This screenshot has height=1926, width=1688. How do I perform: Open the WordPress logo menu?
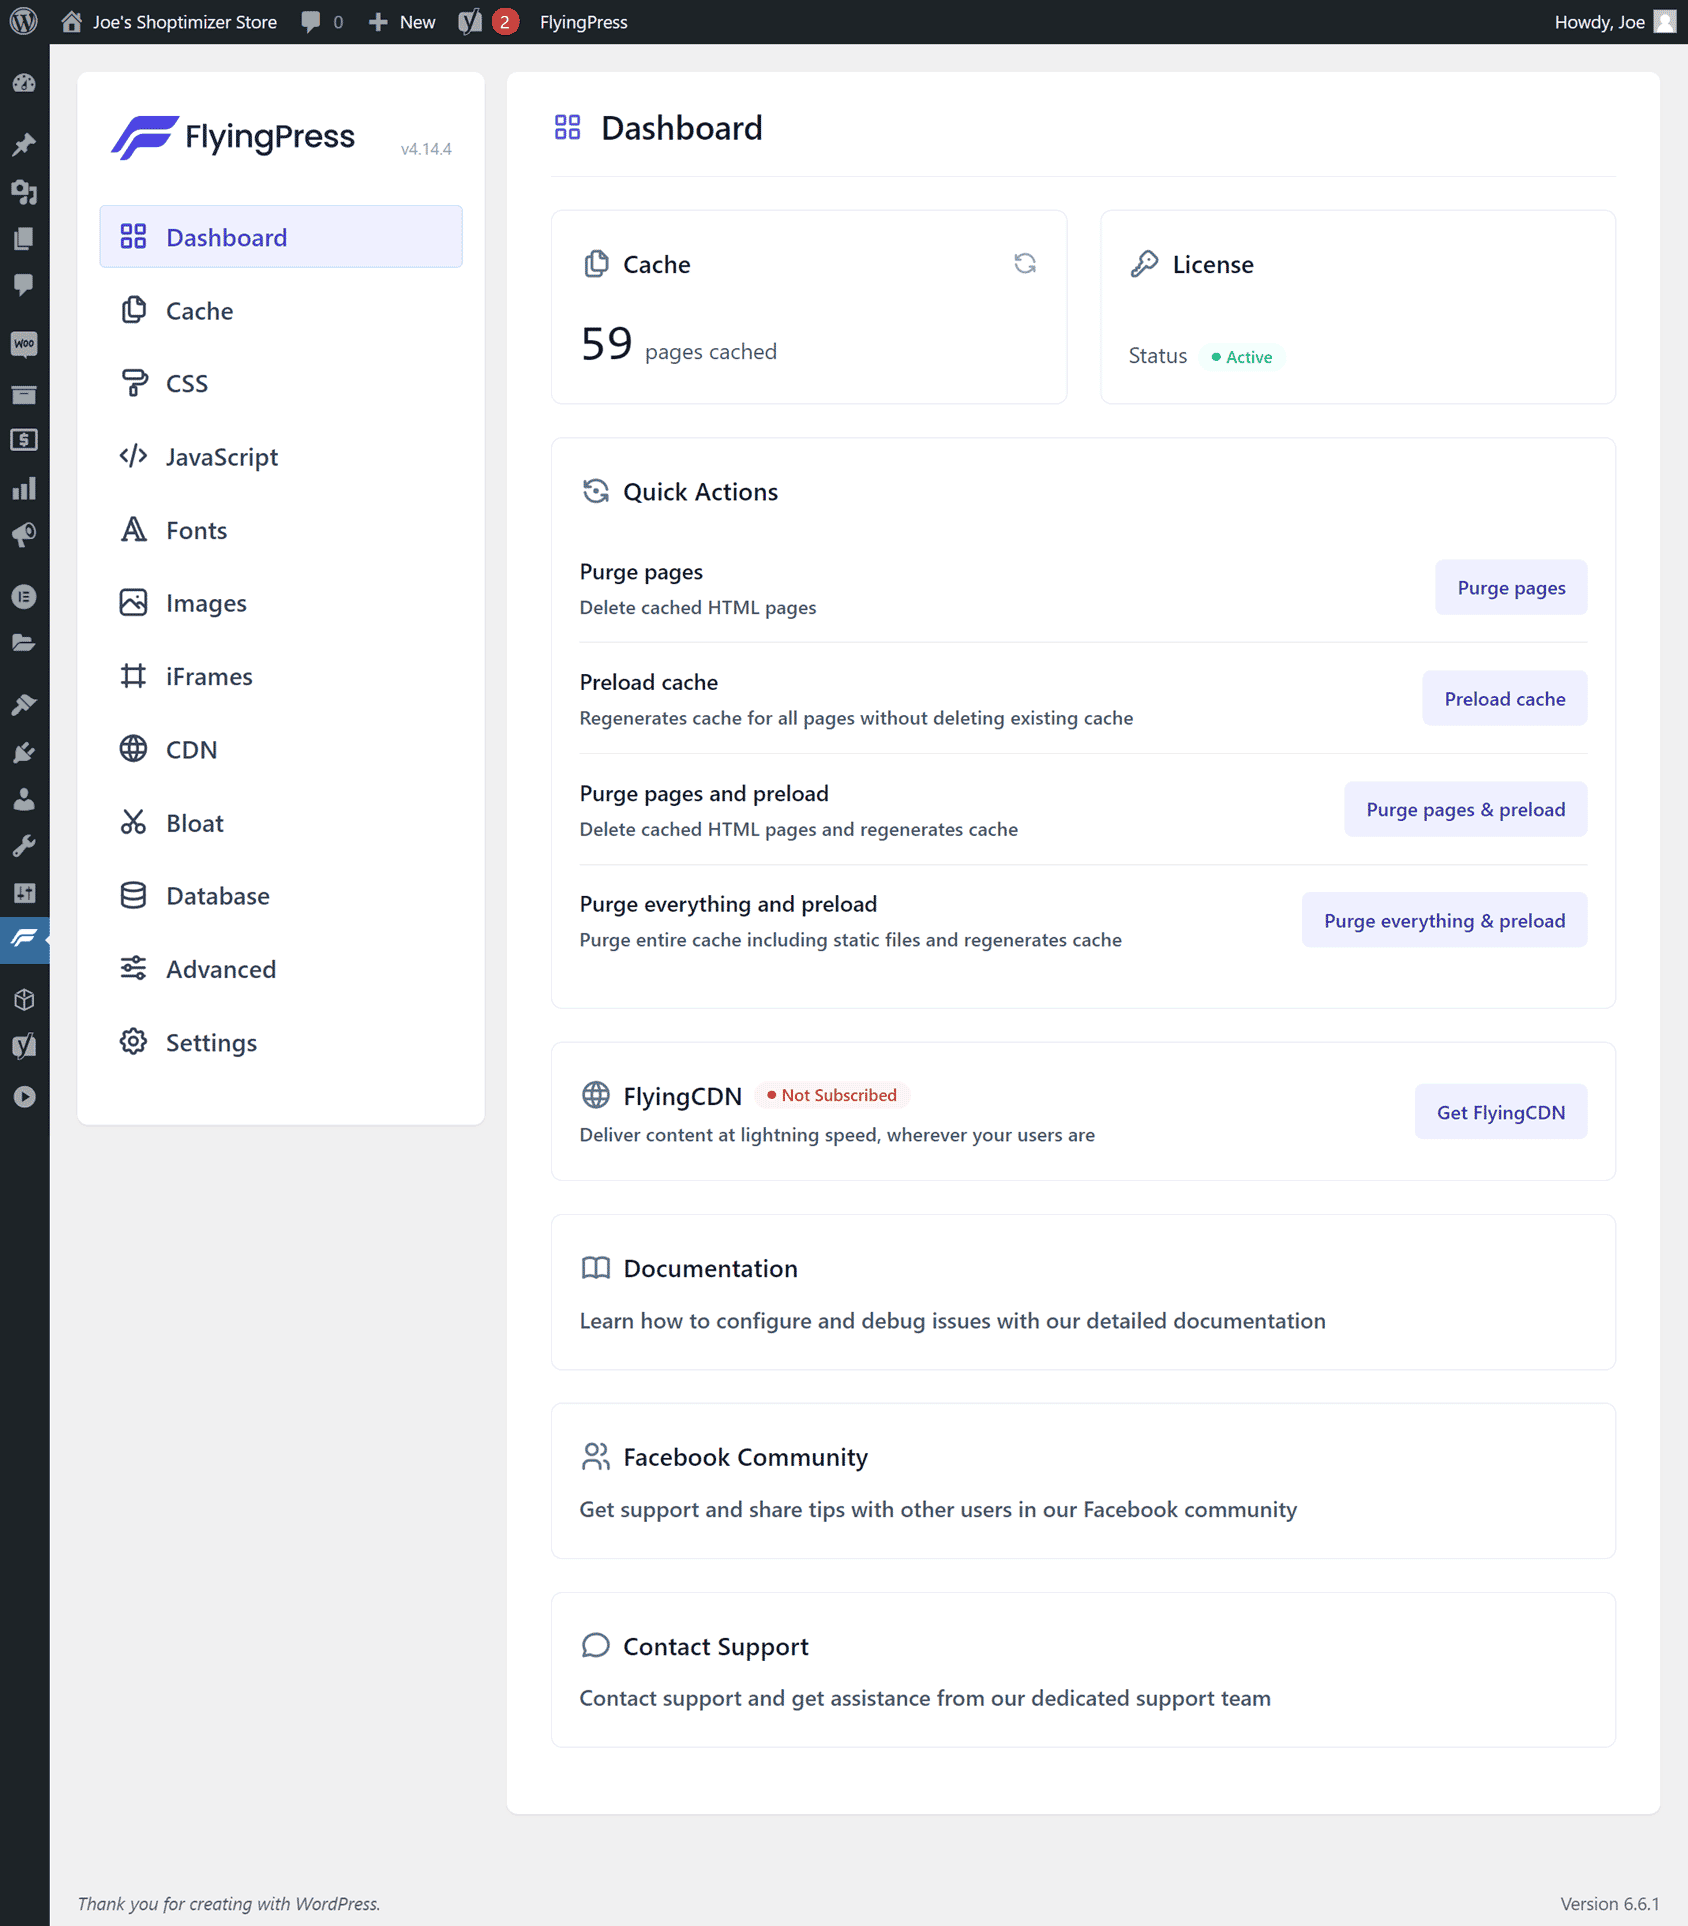[24, 22]
